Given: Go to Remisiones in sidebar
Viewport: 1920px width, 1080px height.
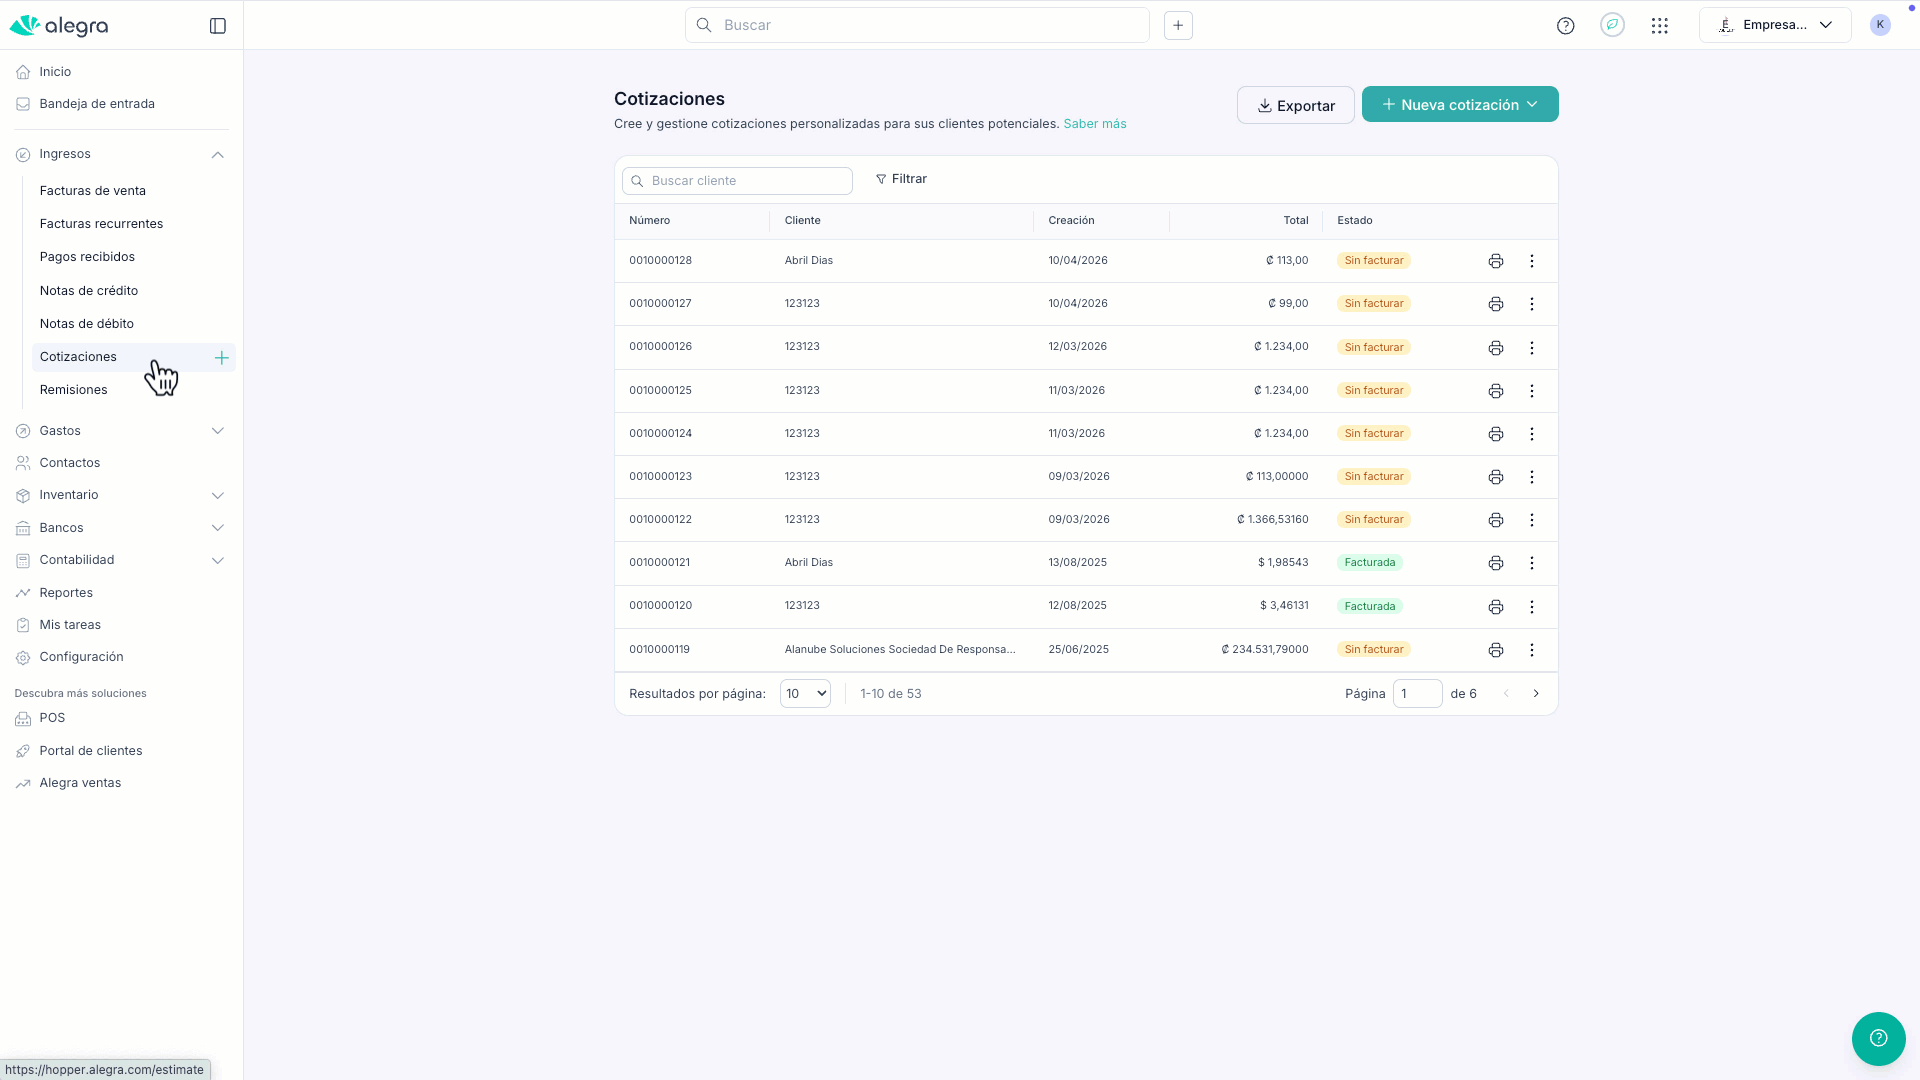Looking at the screenshot, I should tap(74, 390).
